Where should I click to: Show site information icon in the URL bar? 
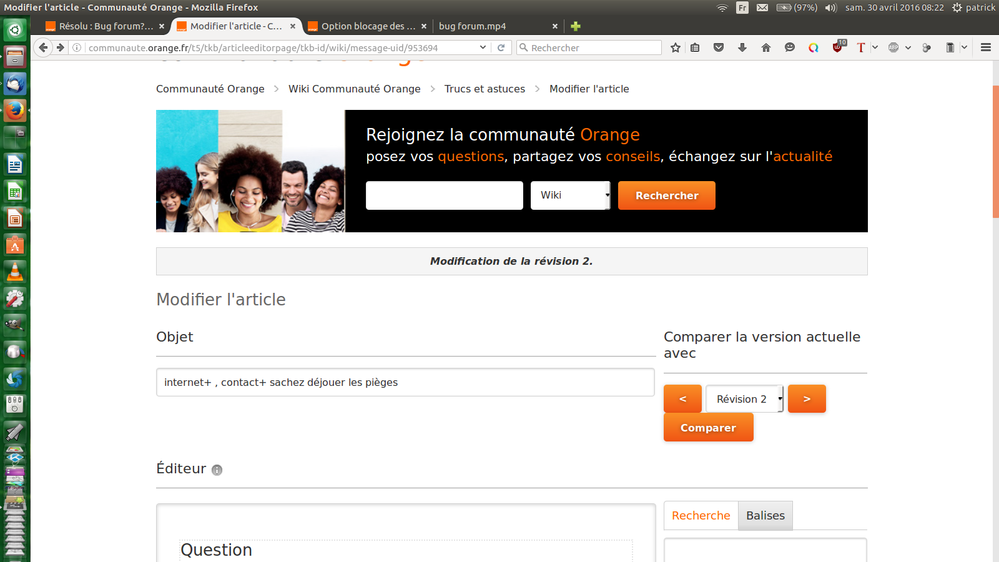click(x=76, y=48)
